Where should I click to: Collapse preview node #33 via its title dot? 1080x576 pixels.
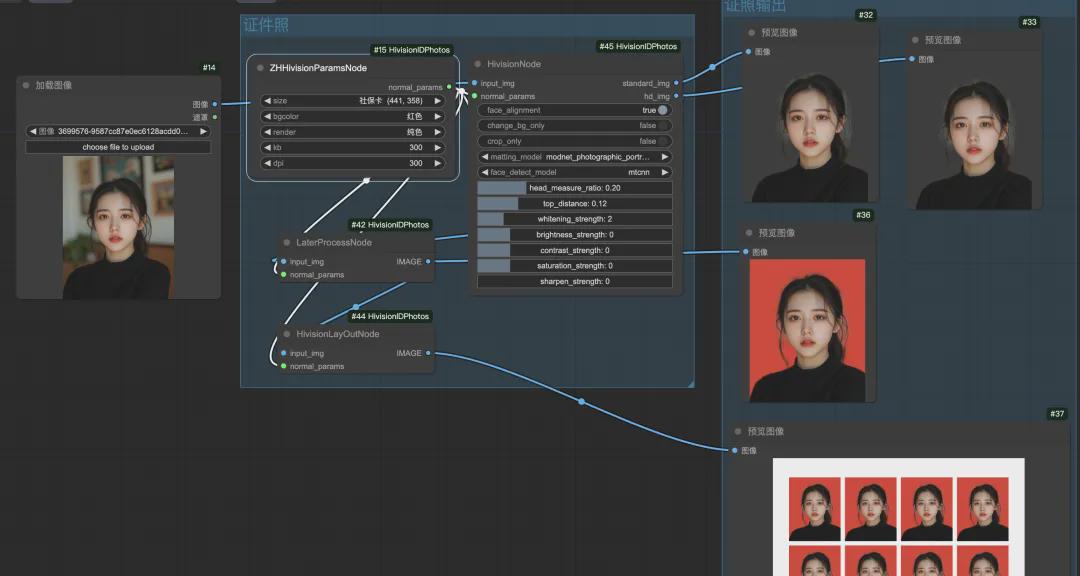point(915,40)
